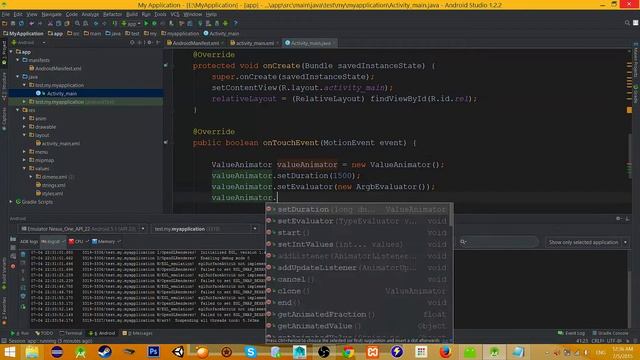
Task: Open the Refactor menu
Action: (x=112, y=14)
